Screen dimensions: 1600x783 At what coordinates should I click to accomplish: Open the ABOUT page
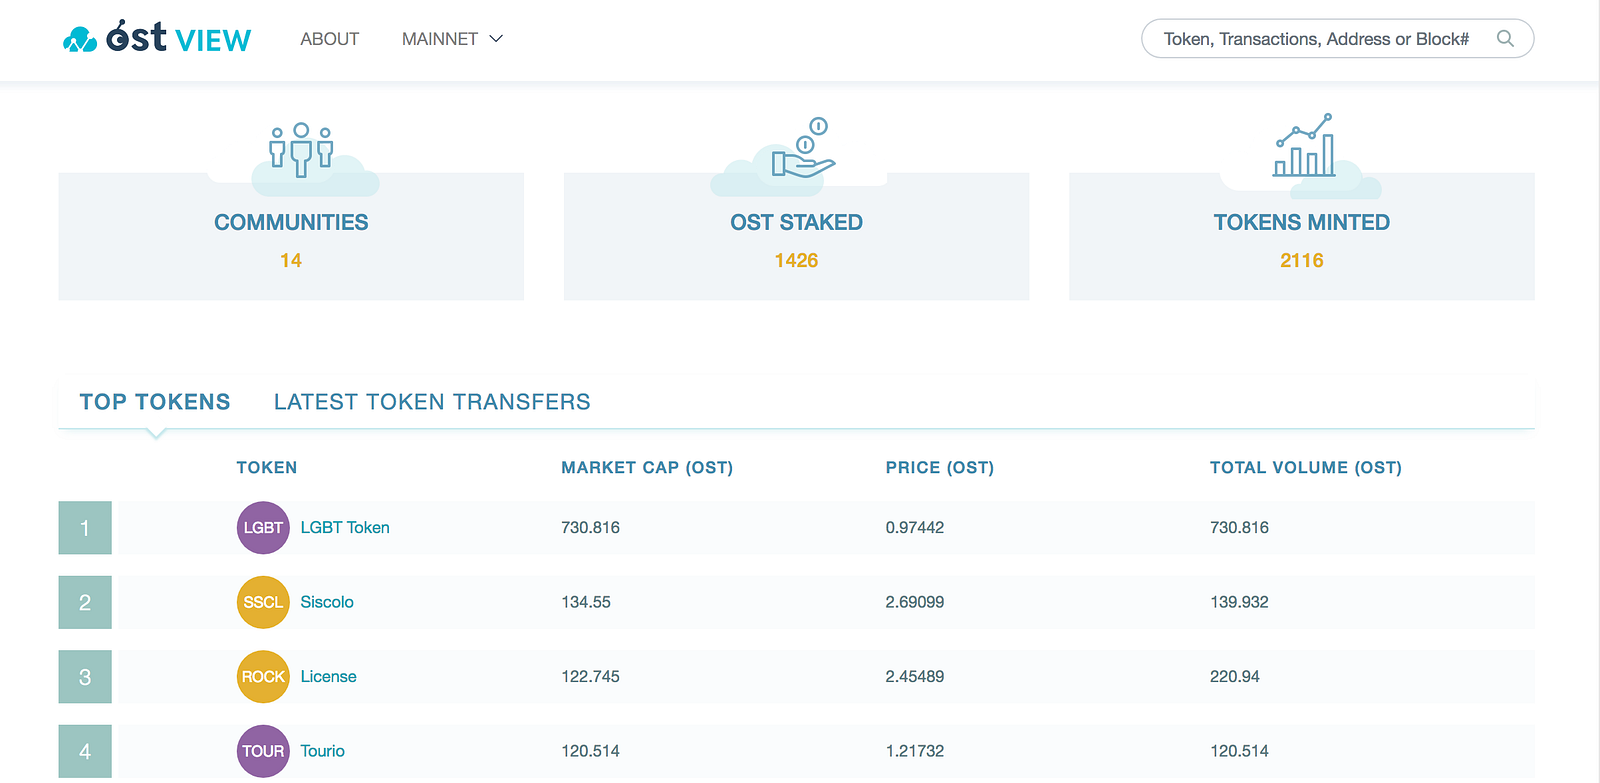(x=330, y=39)
